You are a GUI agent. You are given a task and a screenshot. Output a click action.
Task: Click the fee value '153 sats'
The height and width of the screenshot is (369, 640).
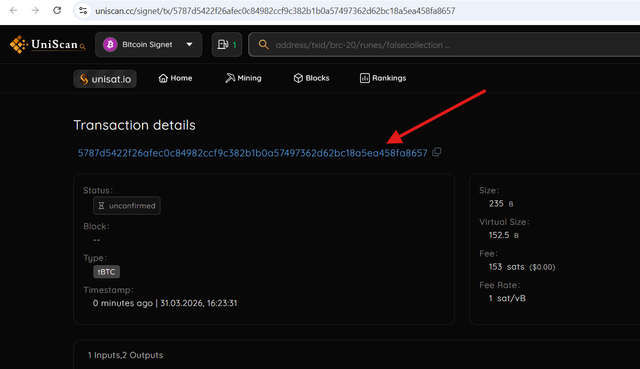pyautogui.click(x=507, y=267)
